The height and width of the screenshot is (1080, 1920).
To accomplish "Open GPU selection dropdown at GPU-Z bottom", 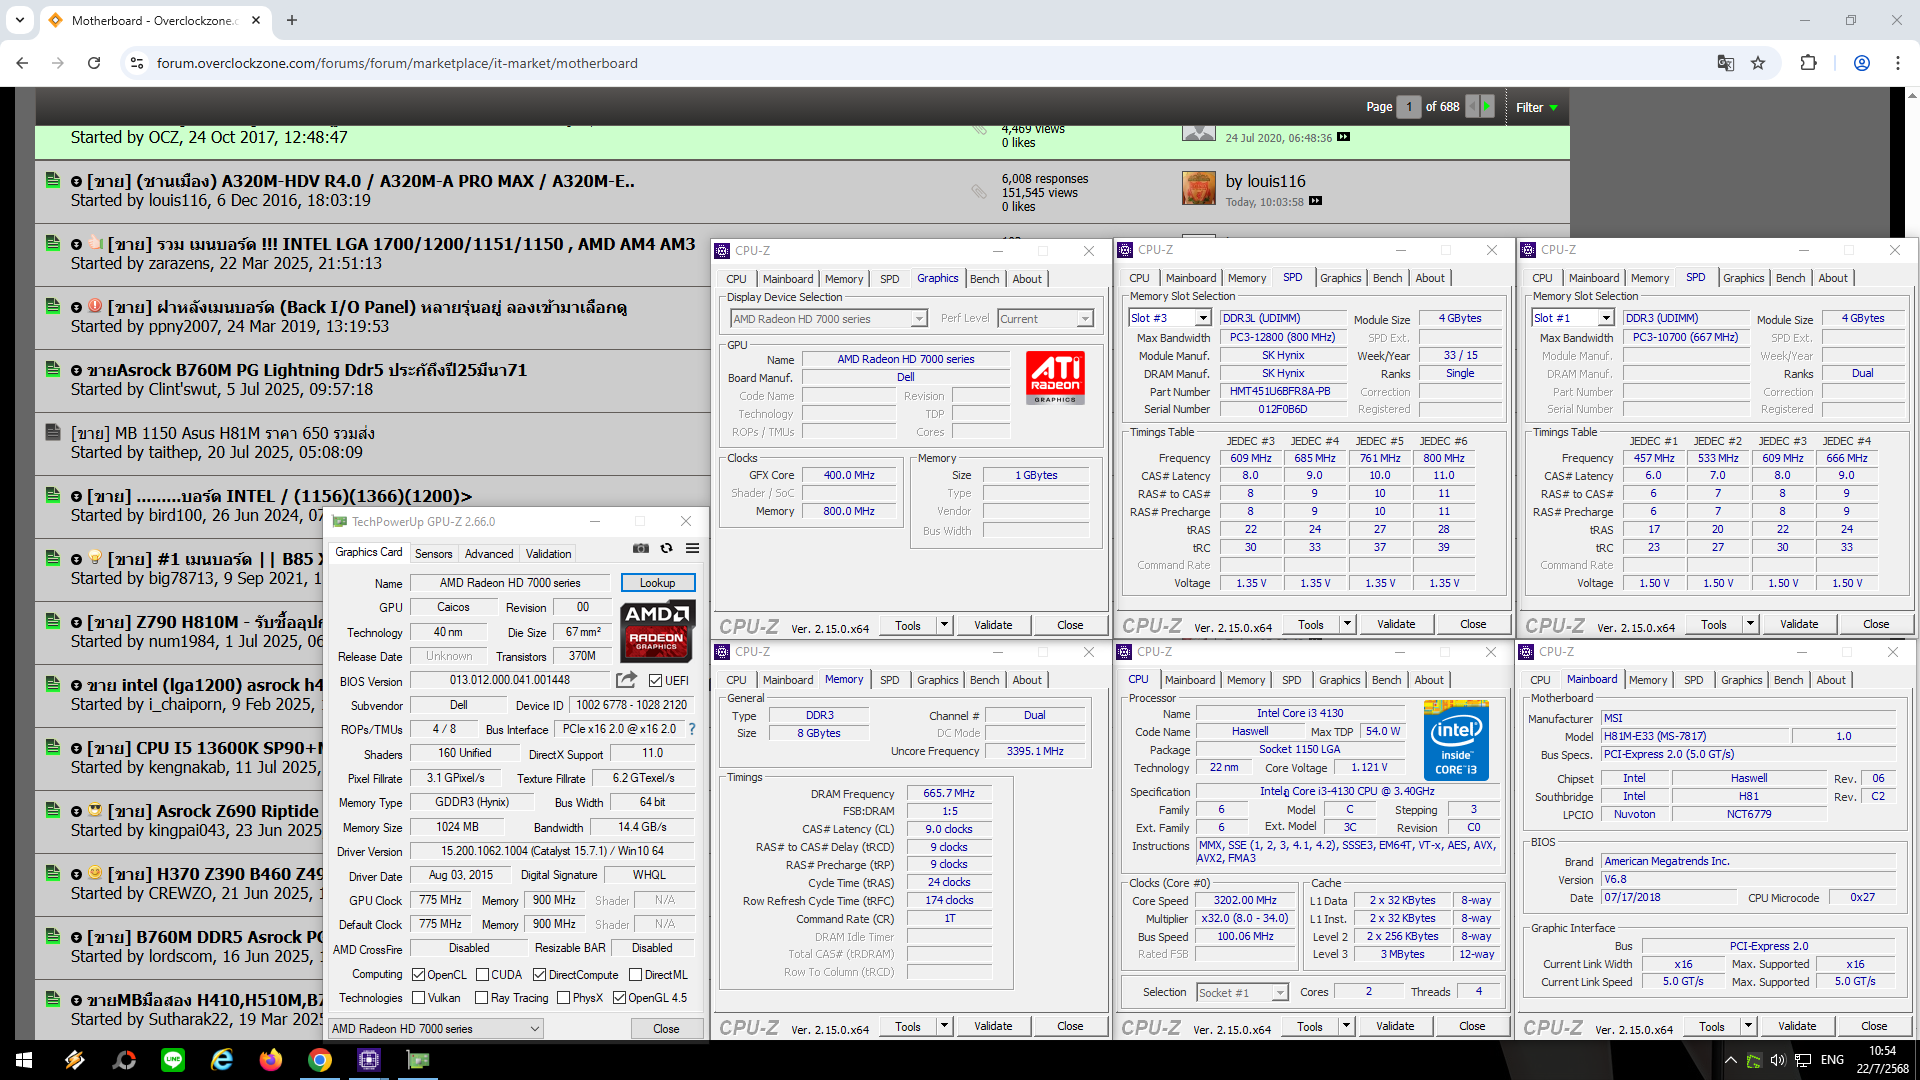I will point(436,1028).
